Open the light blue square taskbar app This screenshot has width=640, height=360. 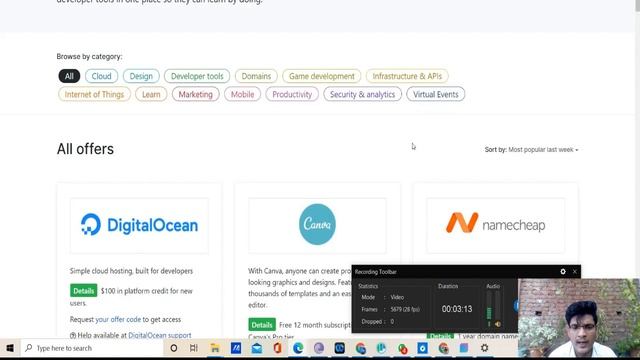tap(464, 348)
